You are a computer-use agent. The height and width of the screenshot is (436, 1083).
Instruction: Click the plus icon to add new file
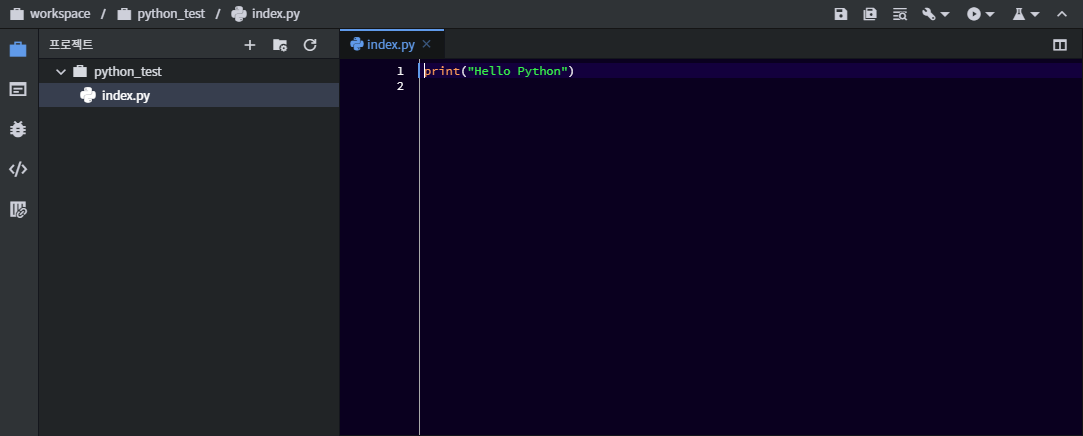(x=250, y=45)
